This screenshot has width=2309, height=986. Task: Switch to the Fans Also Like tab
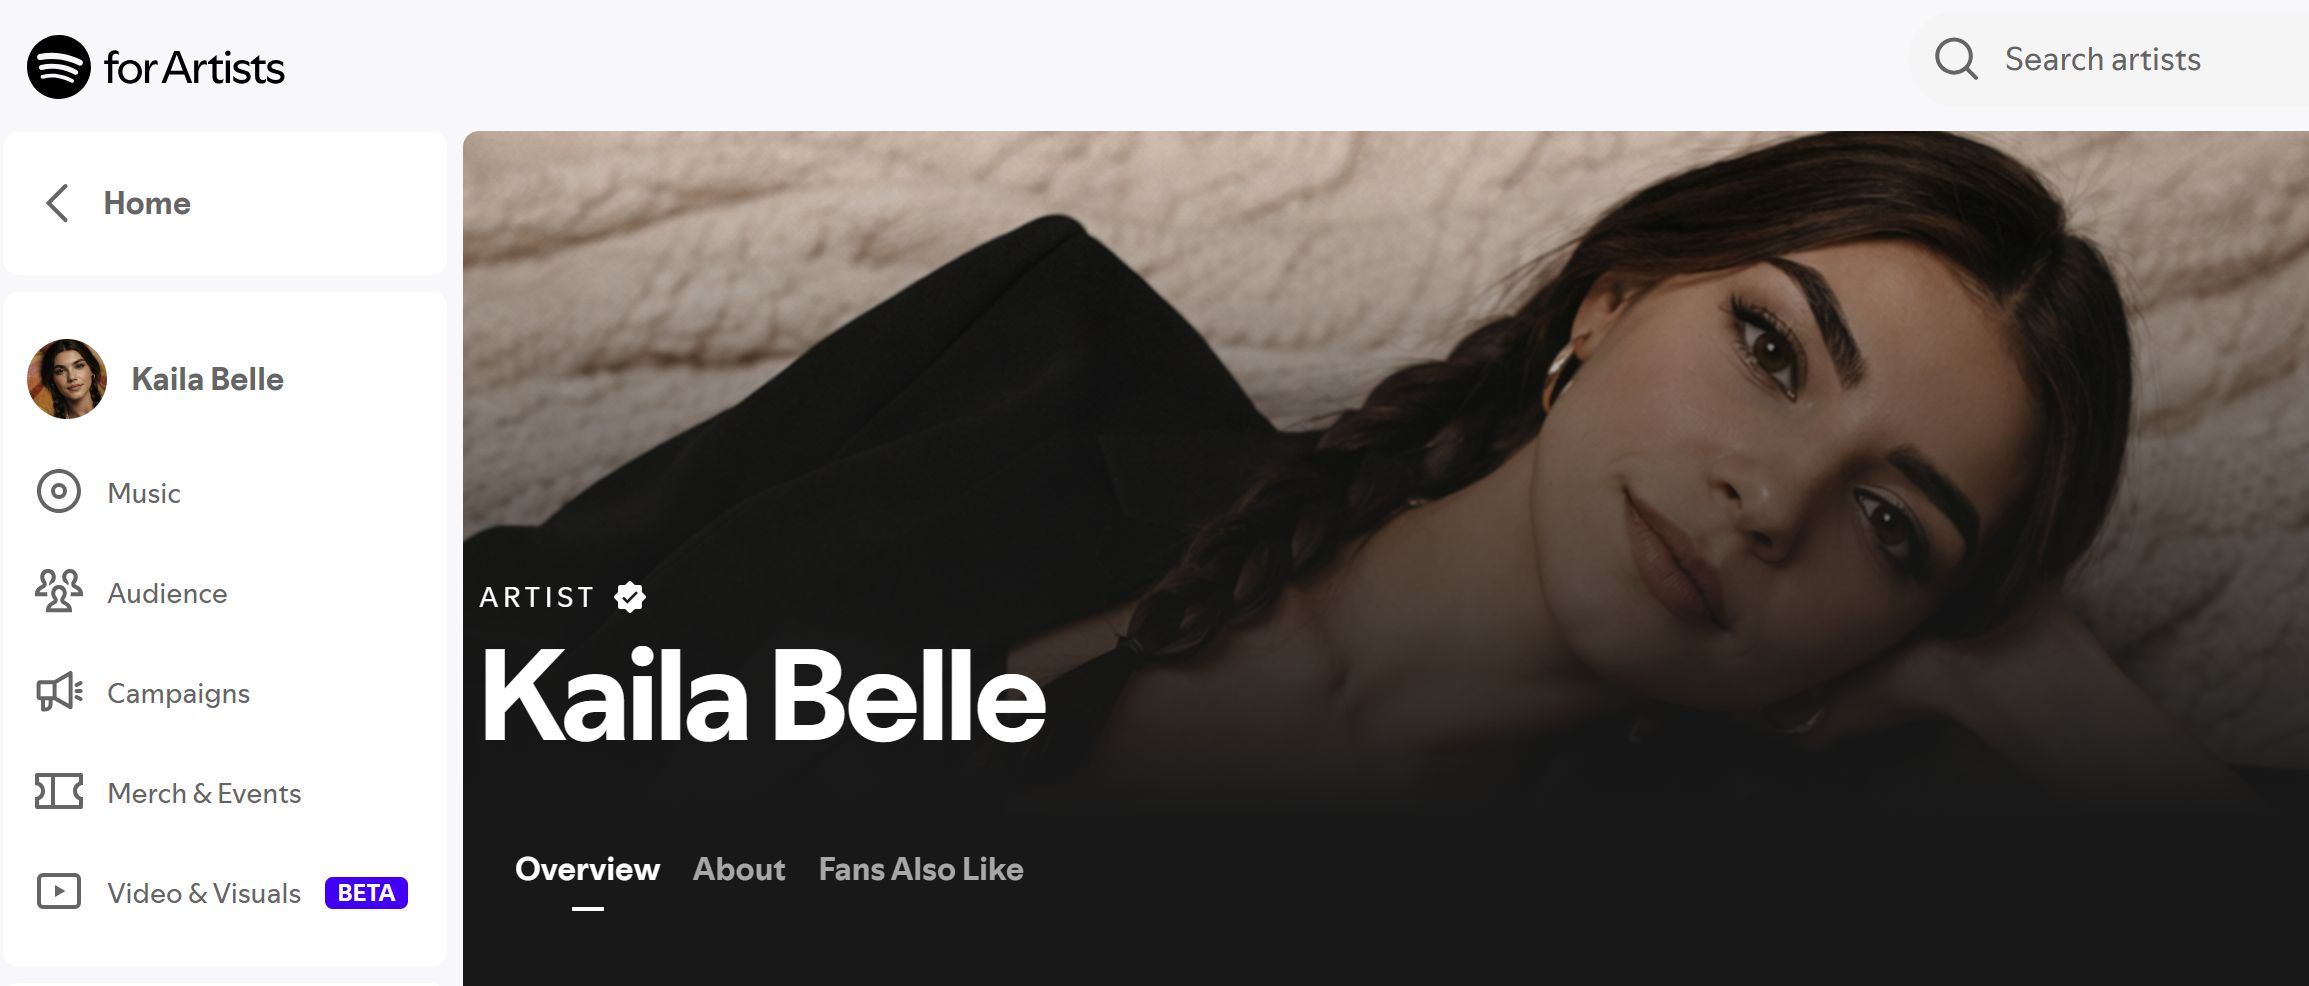point(921,869)
